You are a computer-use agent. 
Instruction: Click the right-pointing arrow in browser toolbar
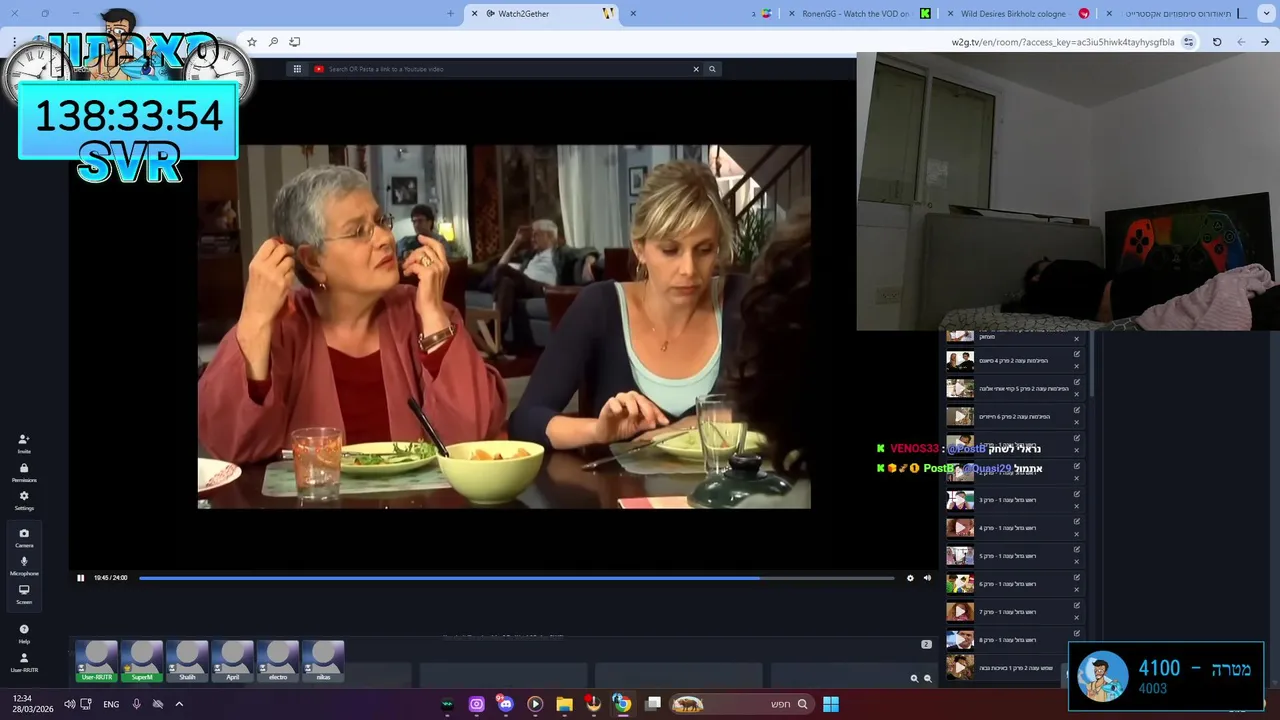1265,42
